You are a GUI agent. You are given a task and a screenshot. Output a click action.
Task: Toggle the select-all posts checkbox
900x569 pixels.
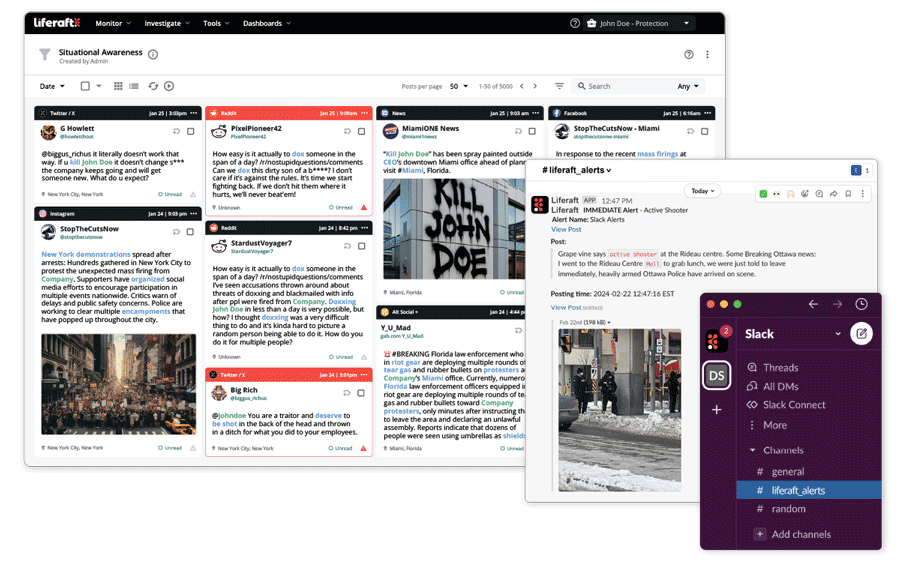tap(85, 86)
